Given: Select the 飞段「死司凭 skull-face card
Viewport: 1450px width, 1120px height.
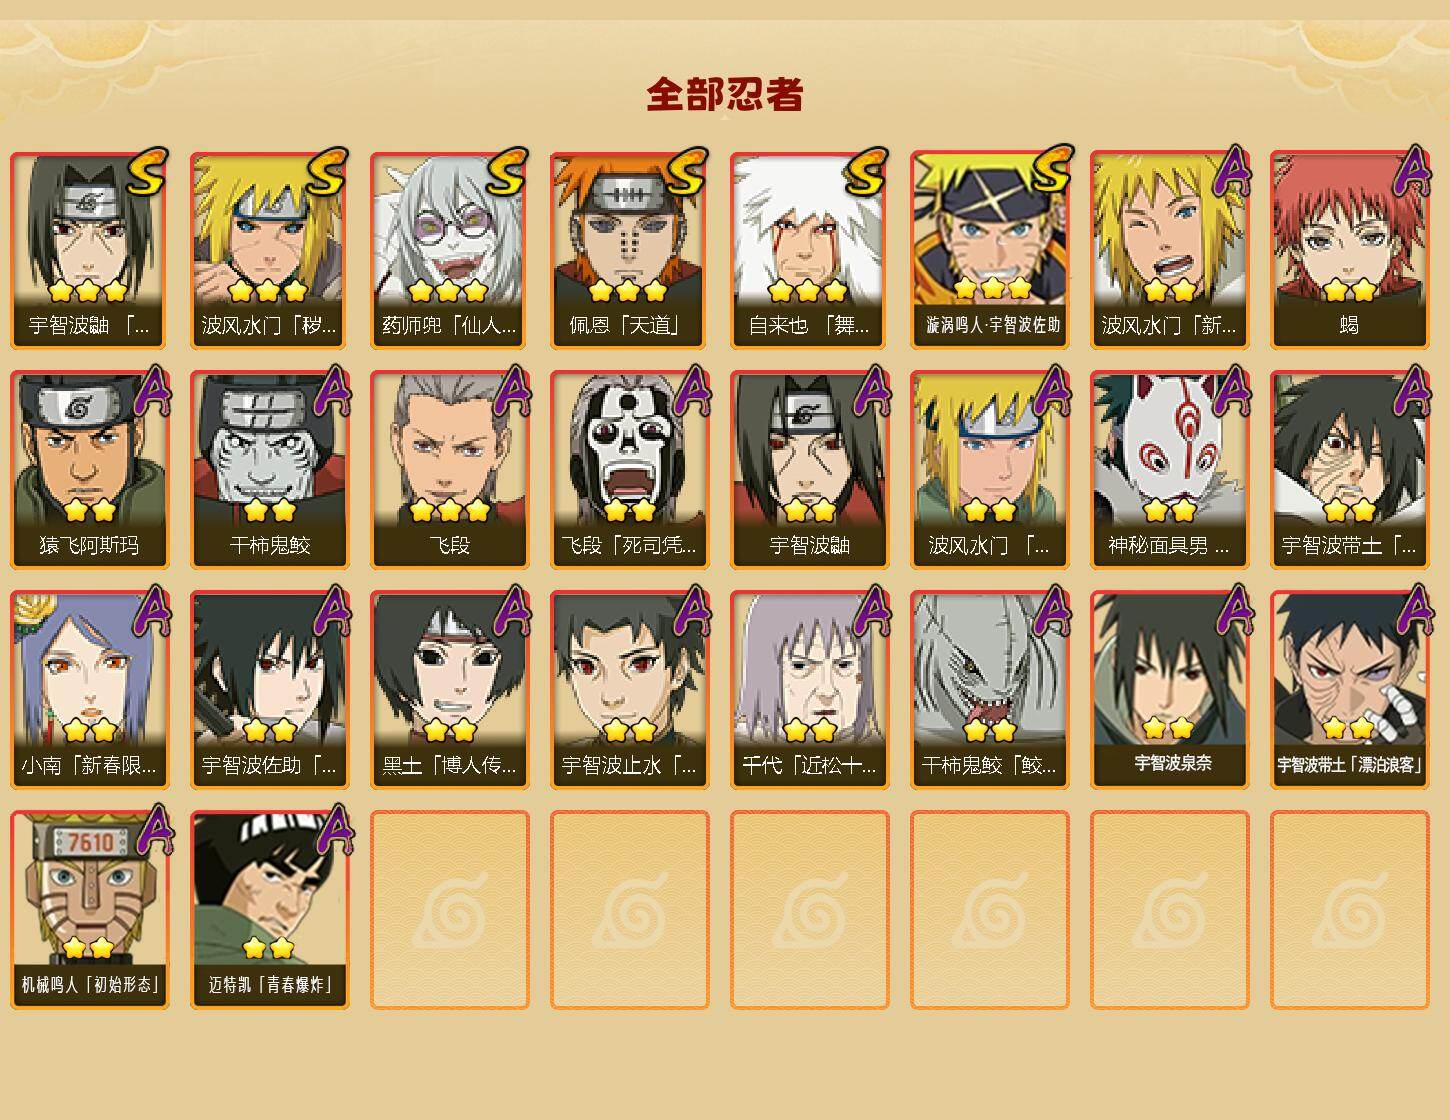Looking at the screenshot, I should (629, 470).
